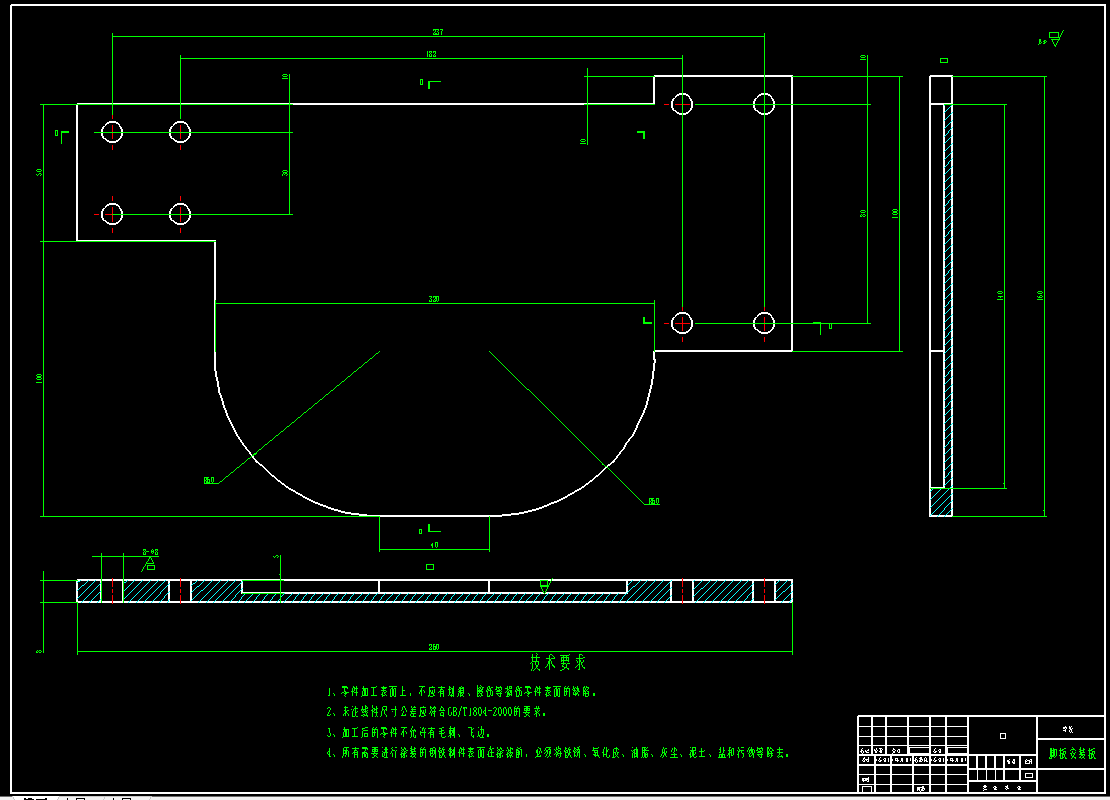Click technical note line 1
The width and height of the screenshot is (1110, 800).
pos(462,692)
